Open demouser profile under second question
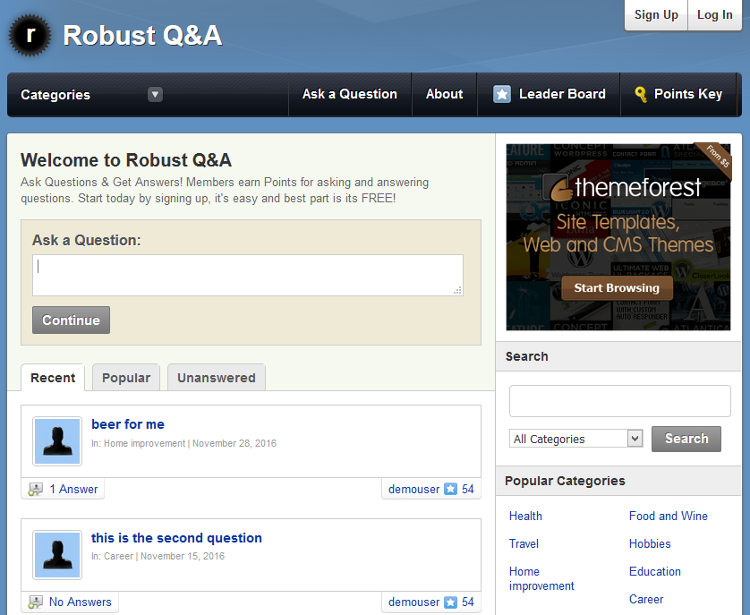This screenshot has height=615, width=750. [414, 602]
